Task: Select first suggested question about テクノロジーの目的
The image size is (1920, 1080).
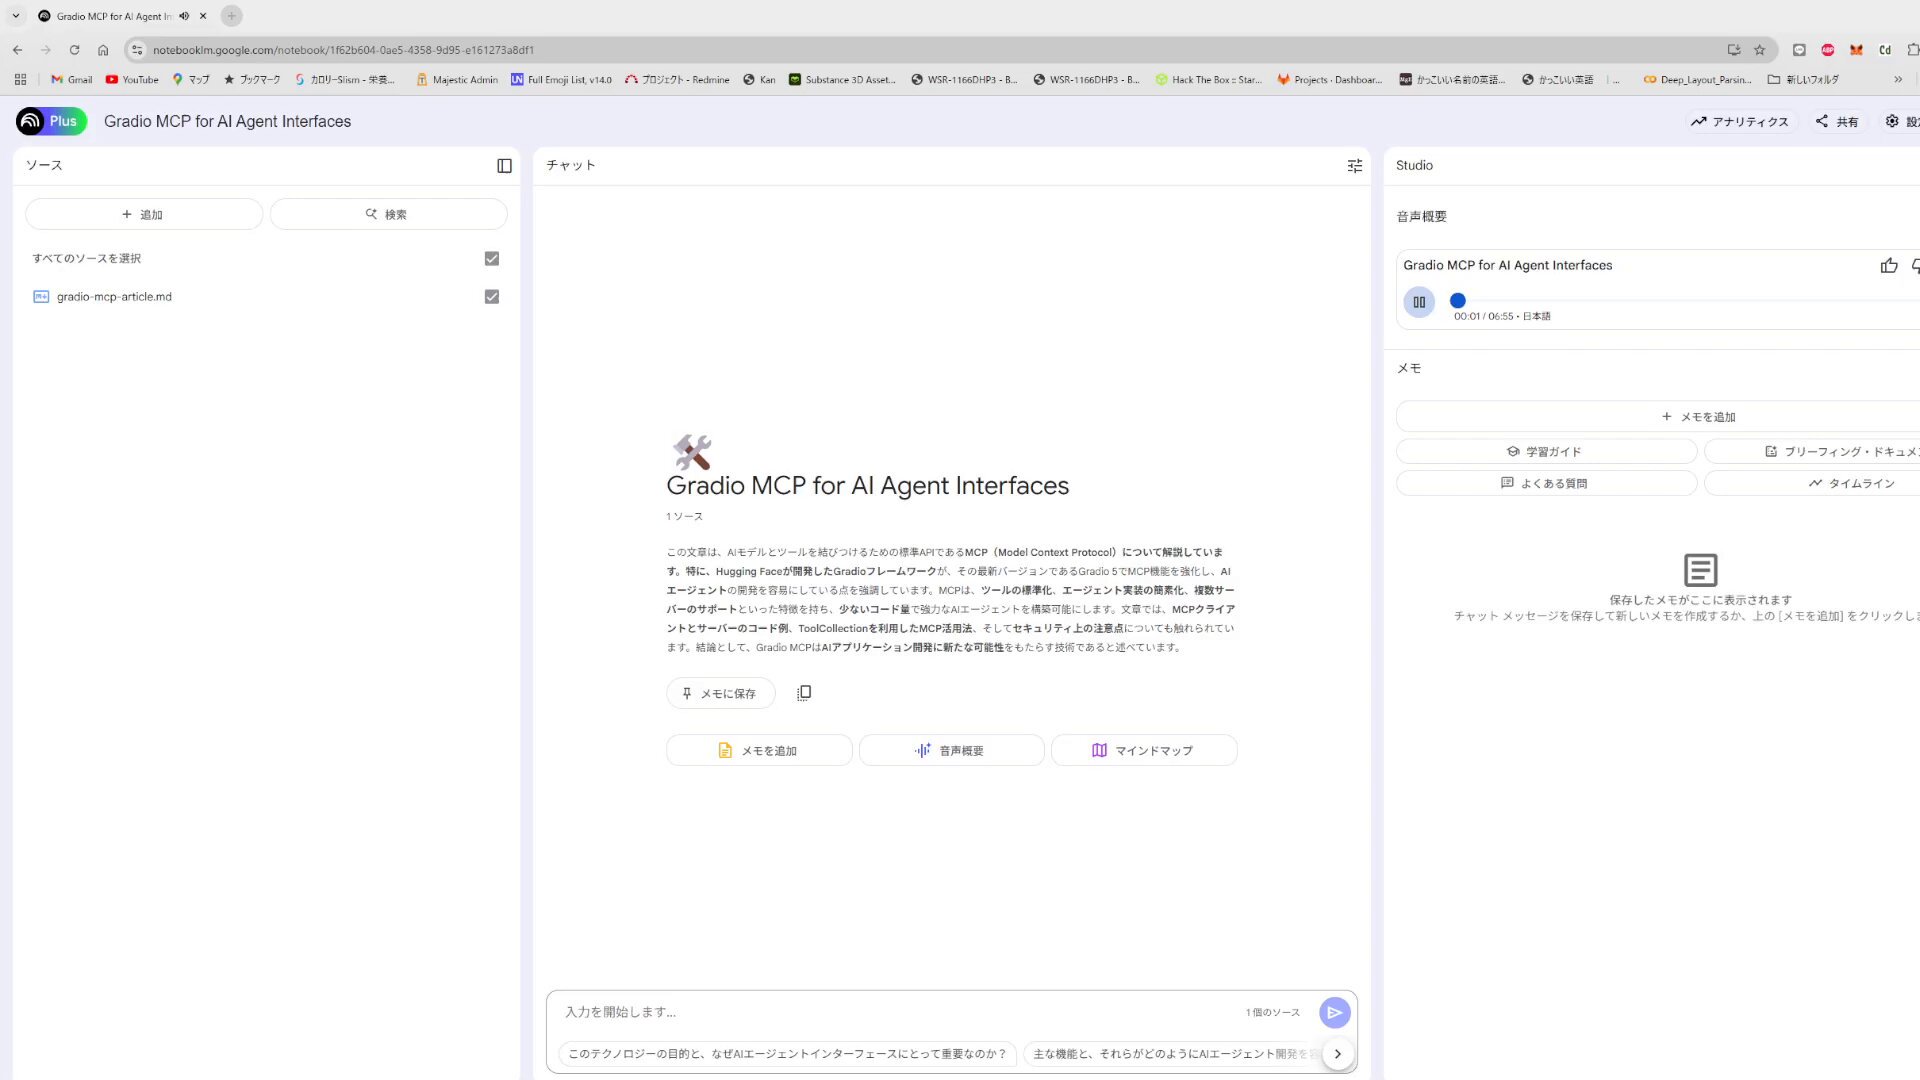Action: [x=787, y=1054]
